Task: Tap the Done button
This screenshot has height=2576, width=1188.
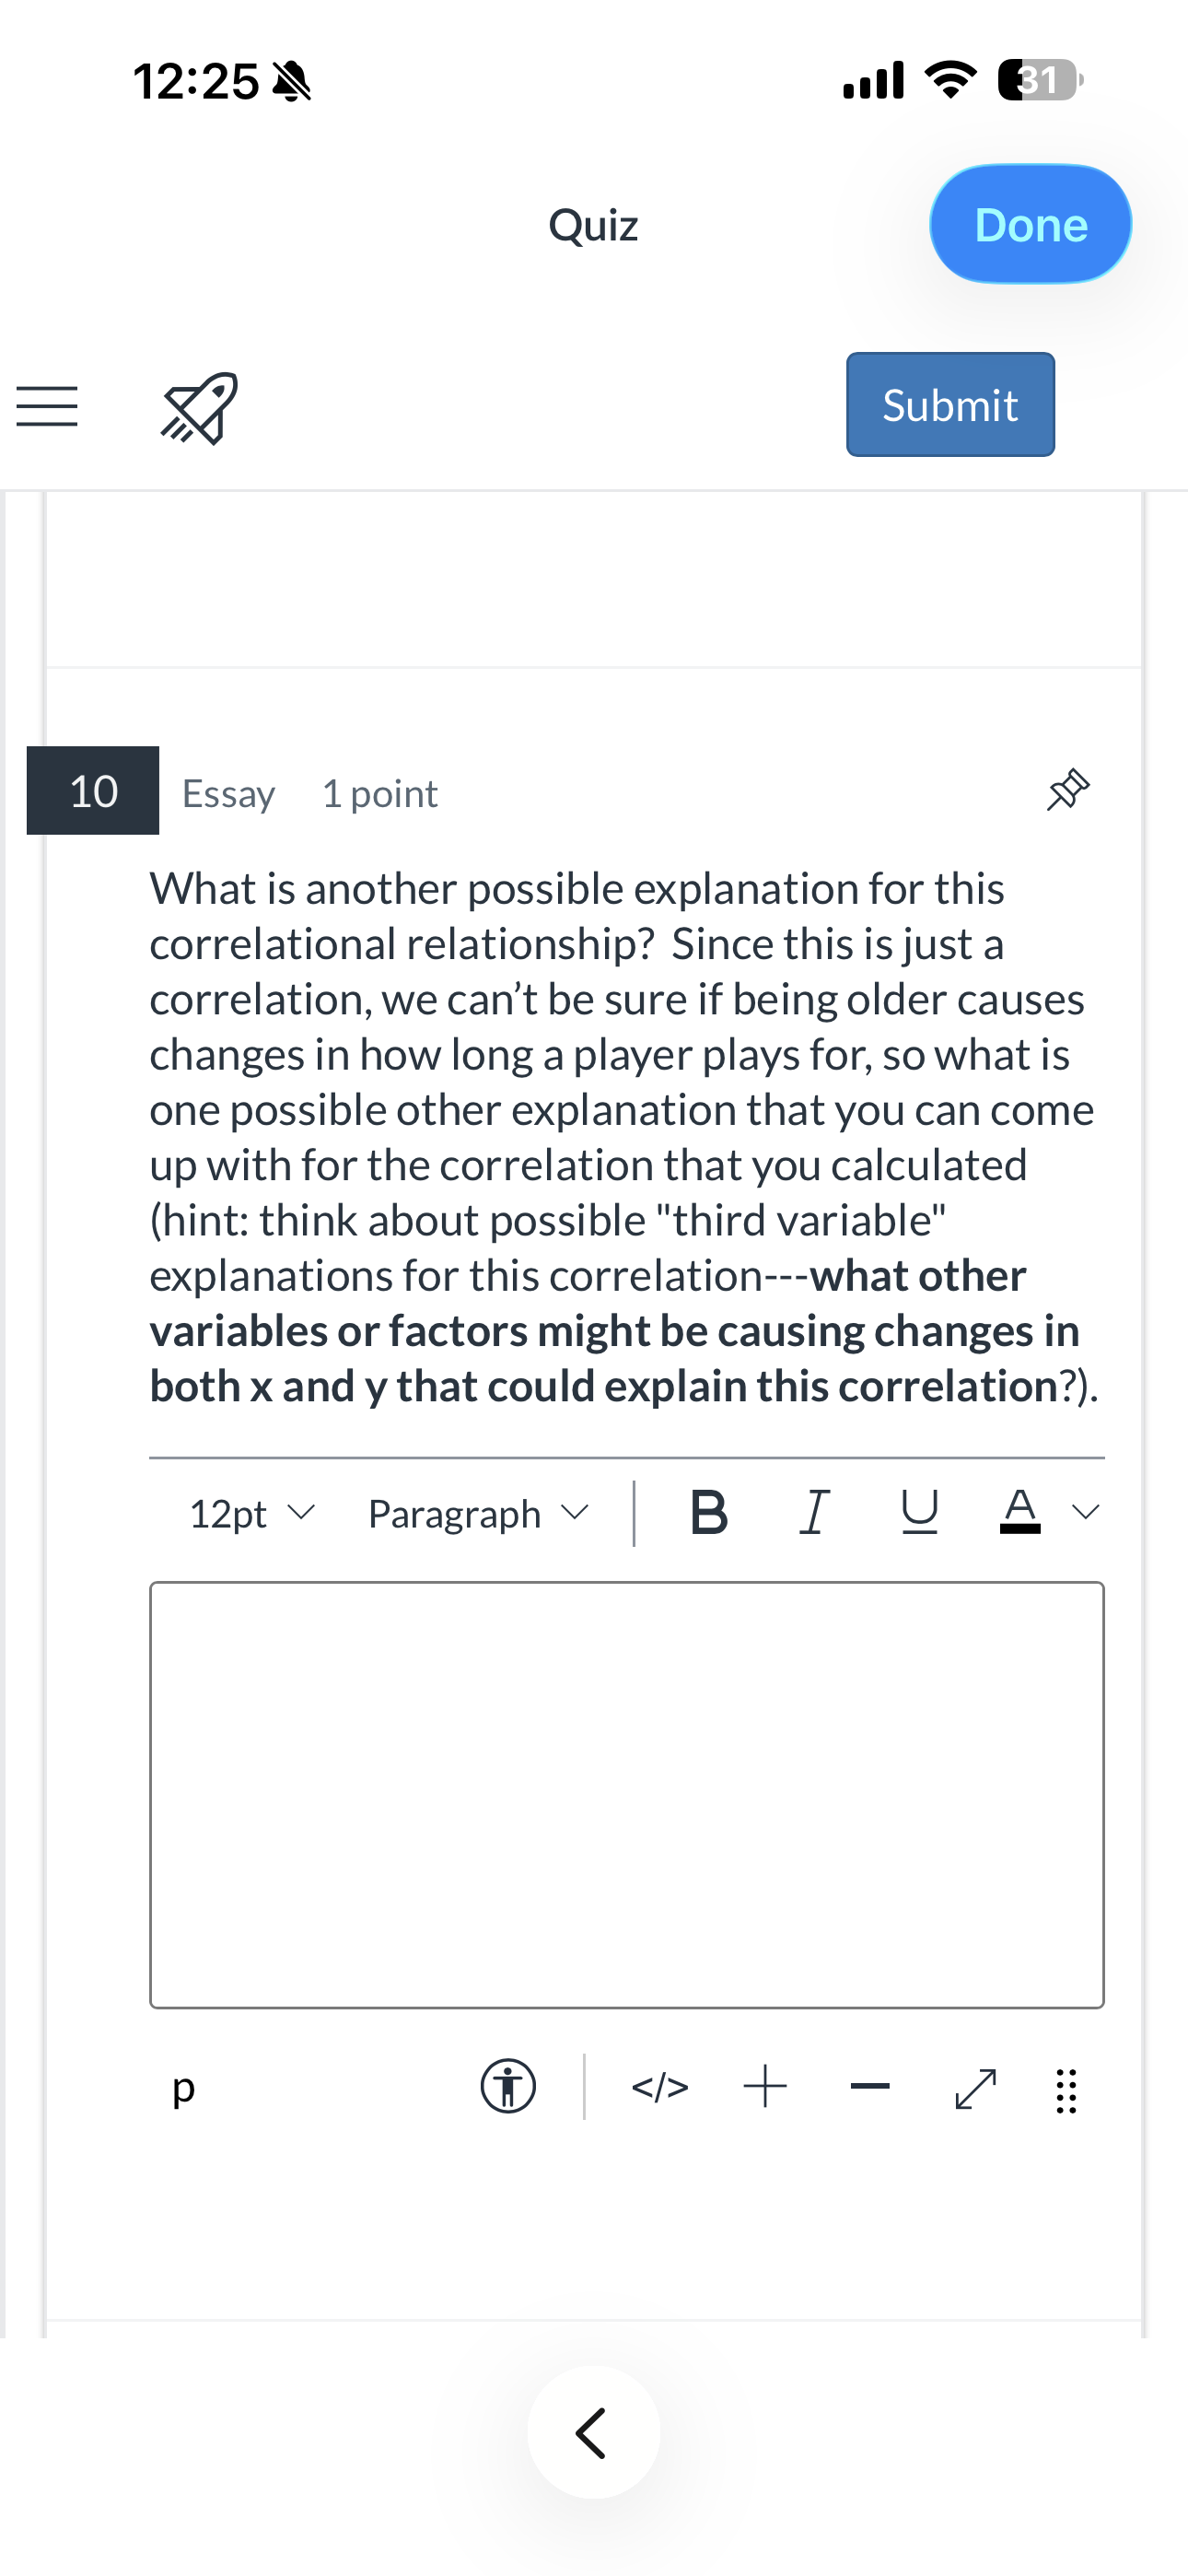Action: 1030,224
